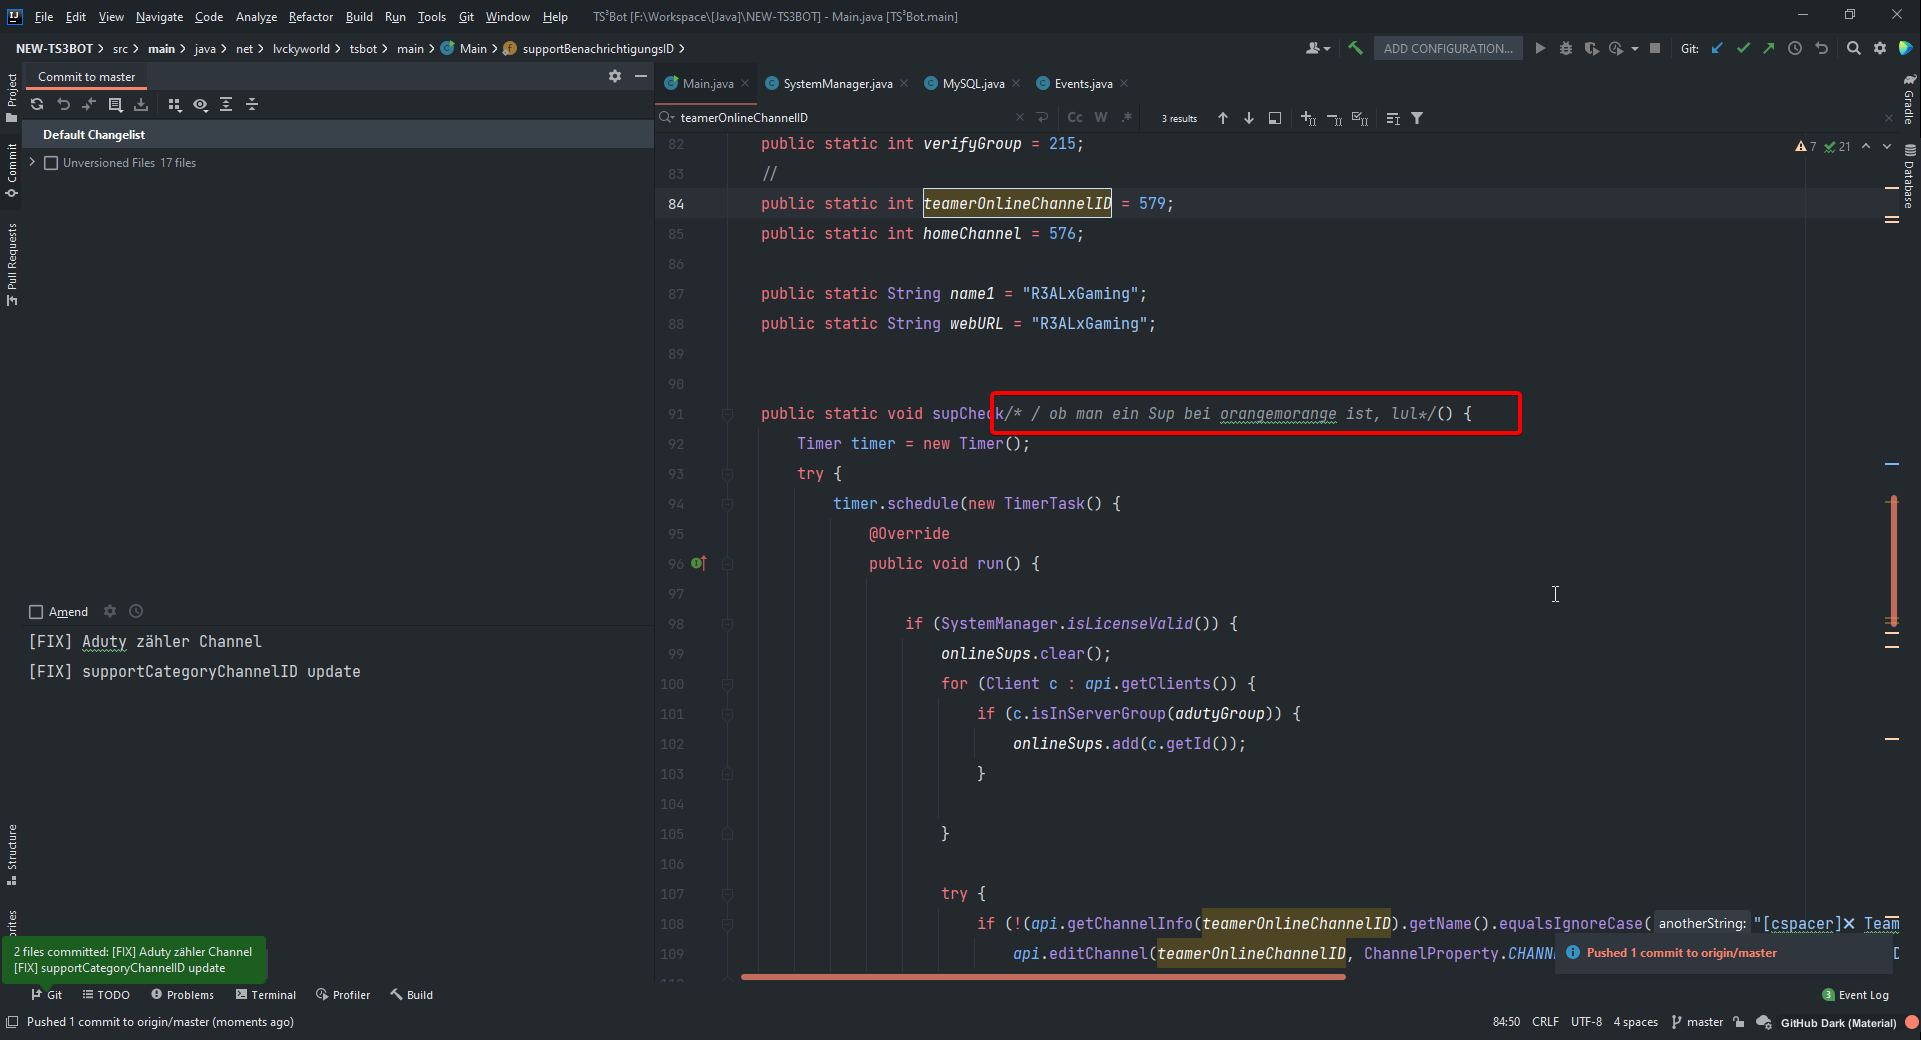The height and width of the screenshot is (1040, 1921).
Task: Click the Add Configuration button
Action: (1447, 48)
